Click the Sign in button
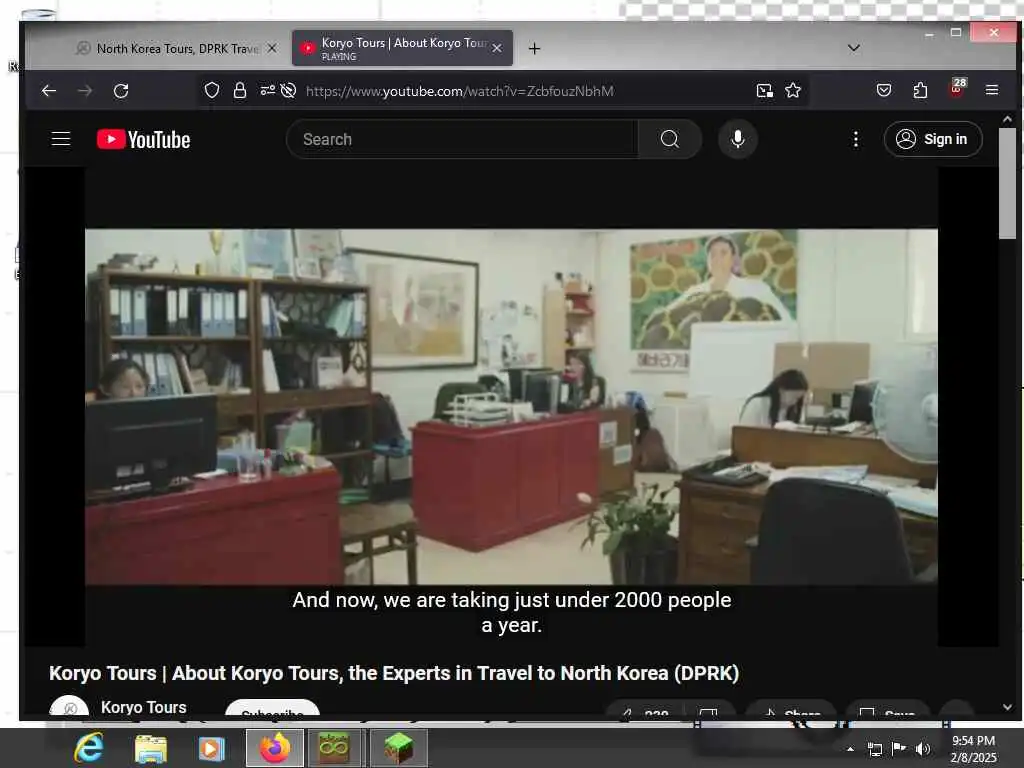This screenshot has height=768, width=1024. 933,139
